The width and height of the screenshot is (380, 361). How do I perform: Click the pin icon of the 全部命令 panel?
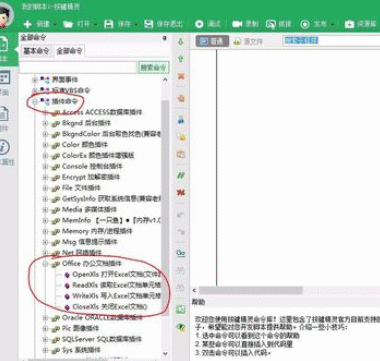point(164,38)
